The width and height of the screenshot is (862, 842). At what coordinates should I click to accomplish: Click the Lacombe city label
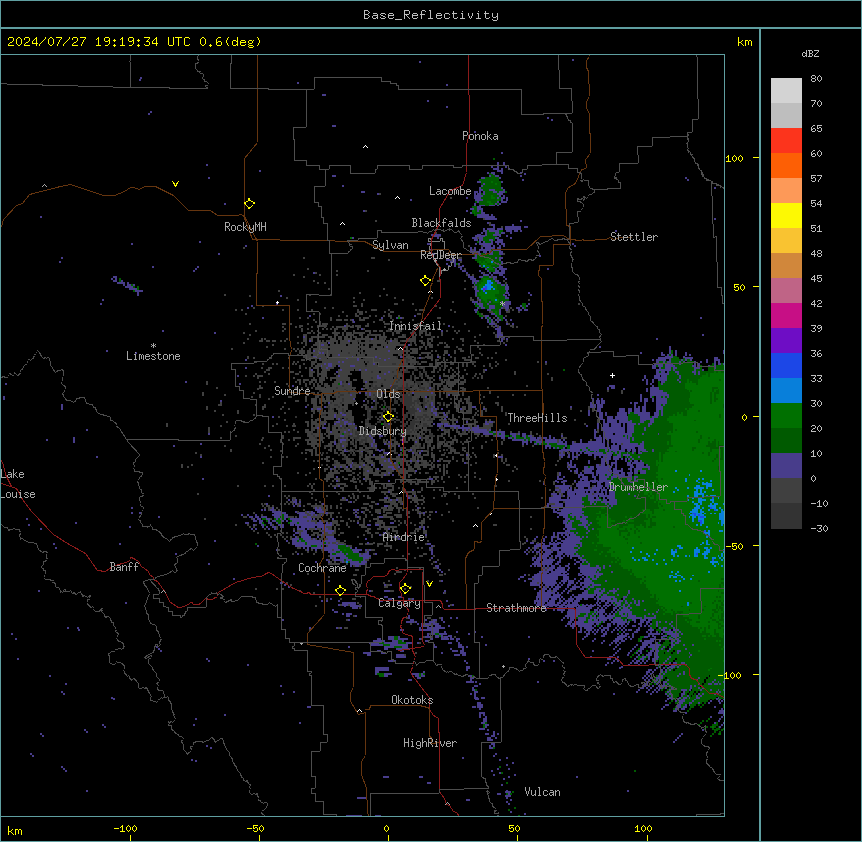coord(450,191)
